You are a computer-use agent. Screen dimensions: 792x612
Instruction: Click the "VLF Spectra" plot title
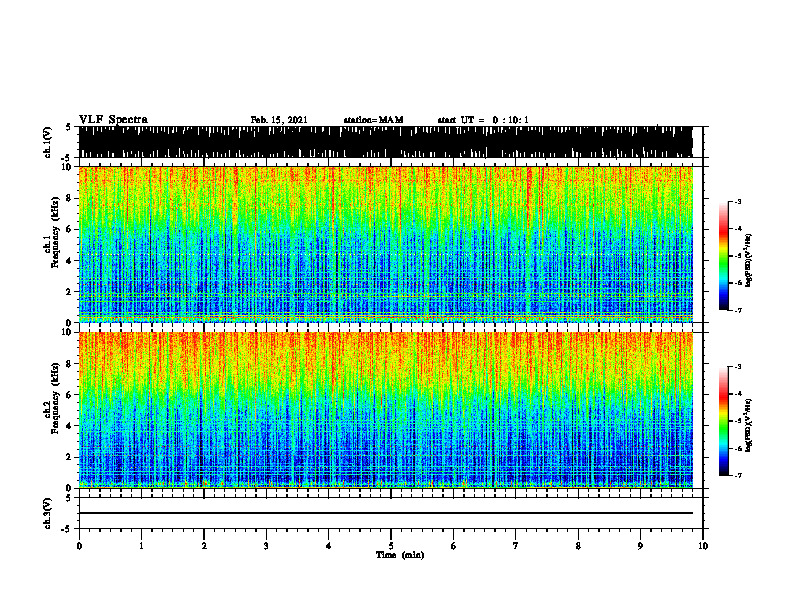pos(113,120)
